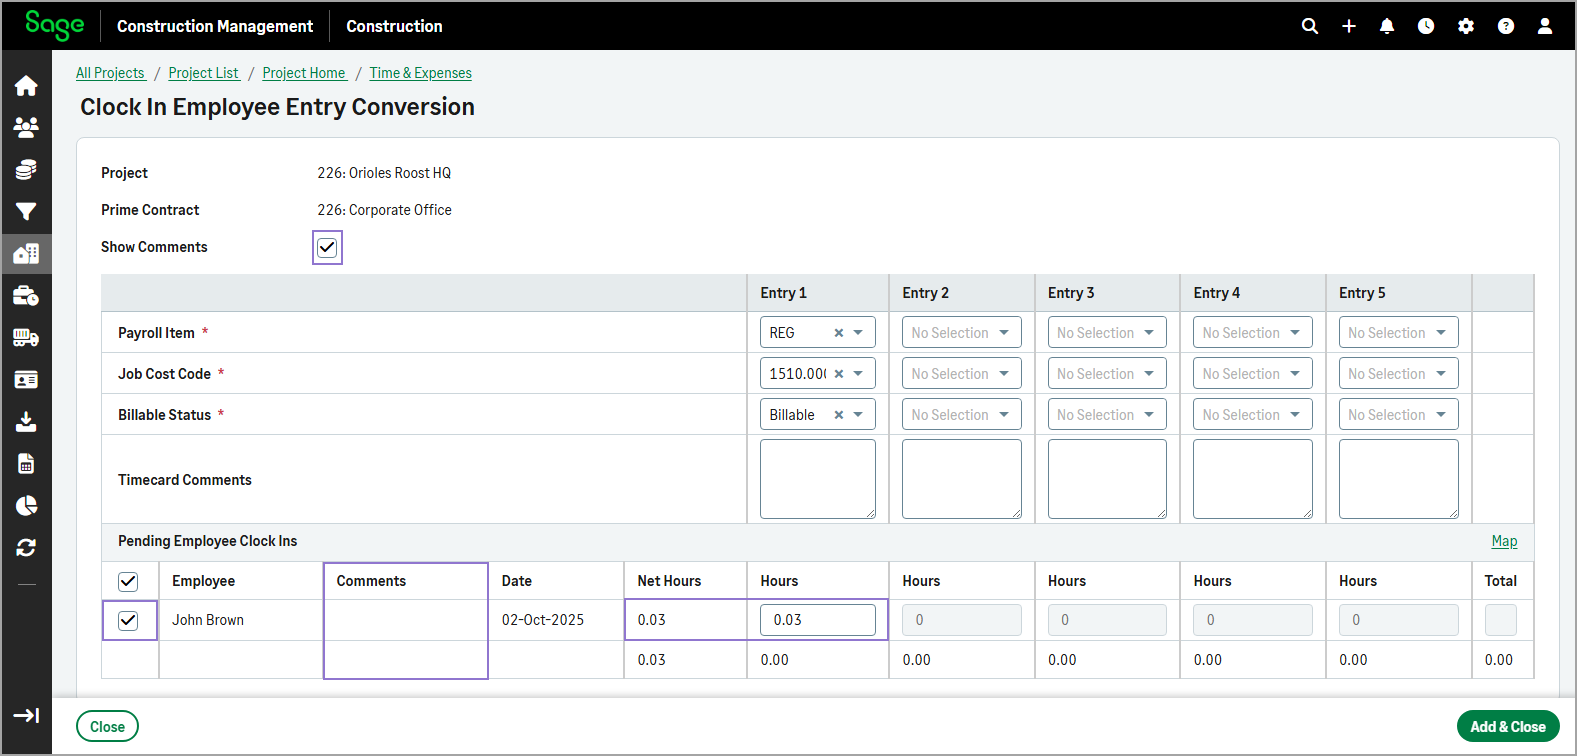Expand the sidebar with arrow icon
Image resolution: width=1577 pixels, height=756 pixels.
pos(26,715)
